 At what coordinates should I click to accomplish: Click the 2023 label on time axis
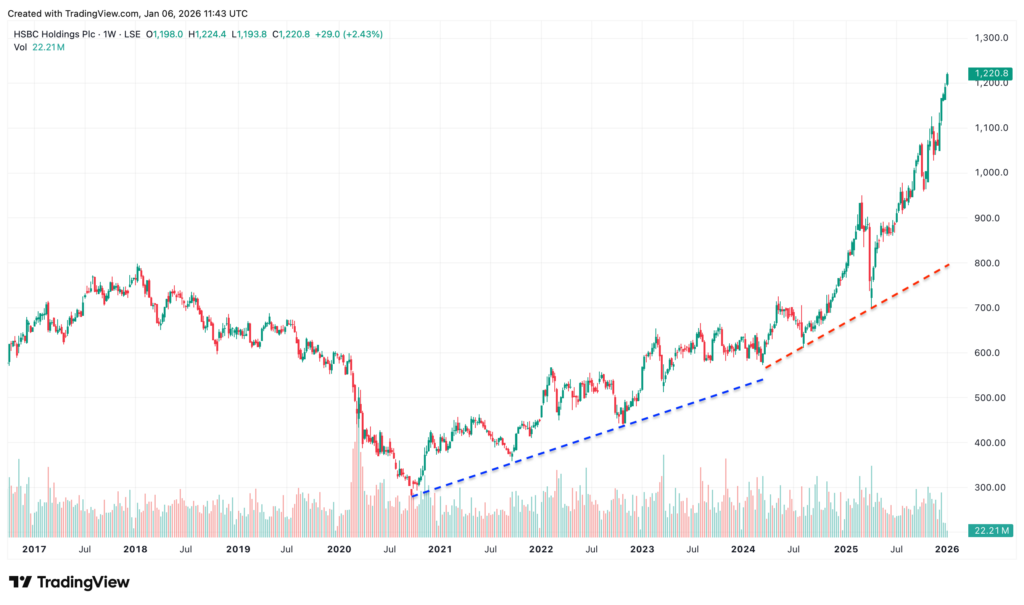click(x=642, y=549)
